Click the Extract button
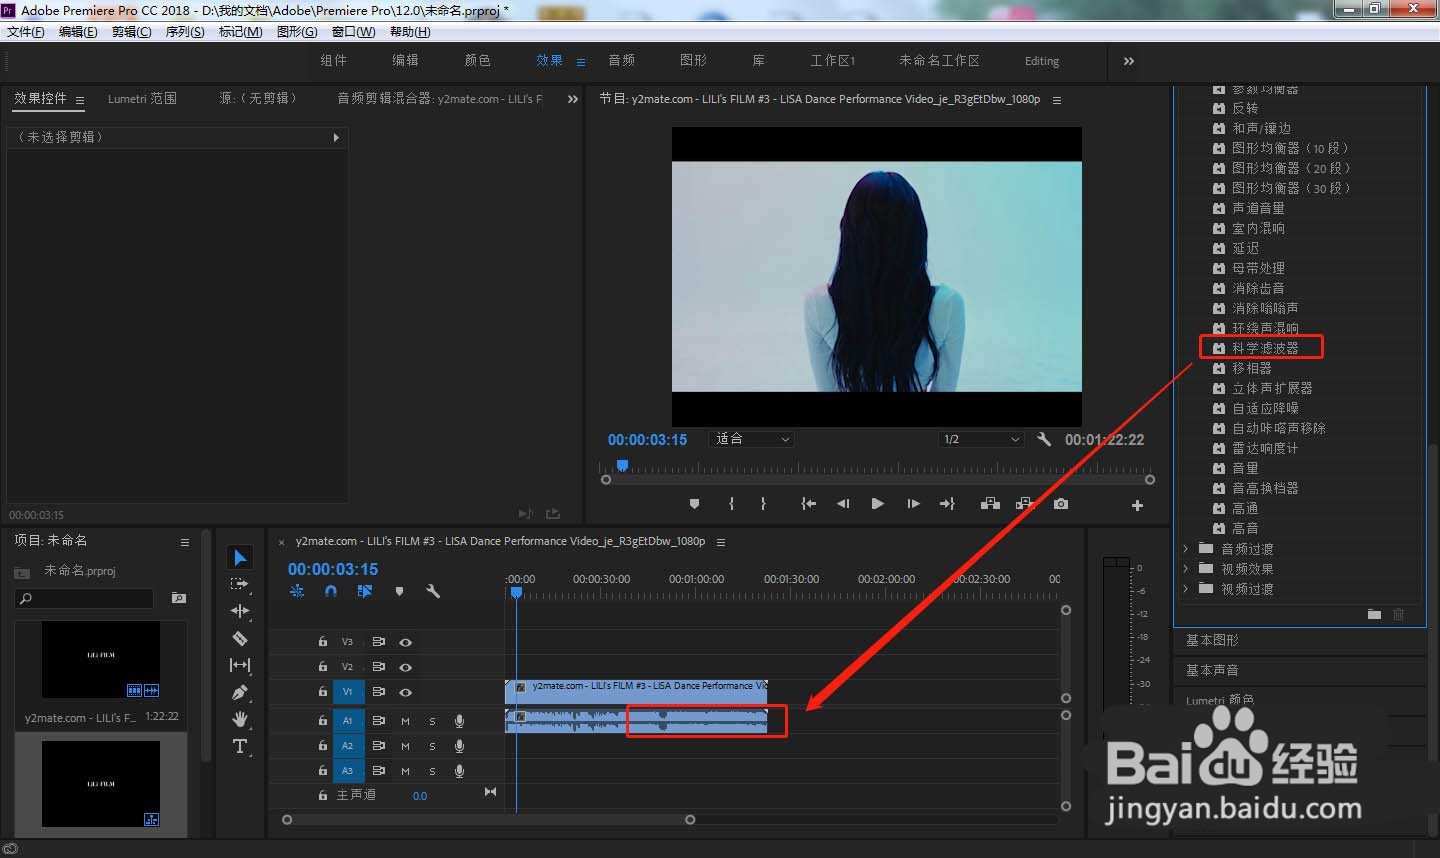1440x858 pixels. [x=1025, y=504]
